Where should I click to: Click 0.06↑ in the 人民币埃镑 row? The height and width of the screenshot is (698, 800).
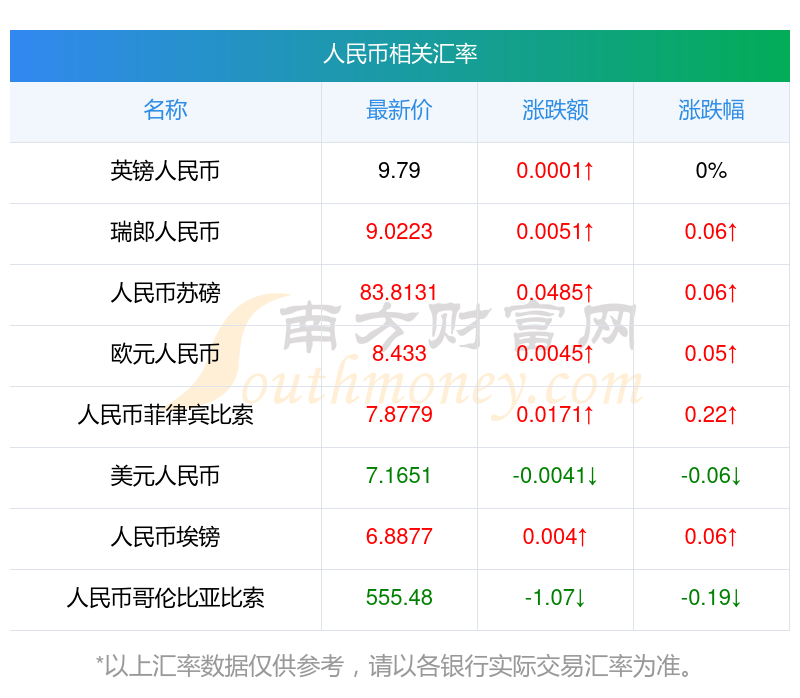point(711,537)
